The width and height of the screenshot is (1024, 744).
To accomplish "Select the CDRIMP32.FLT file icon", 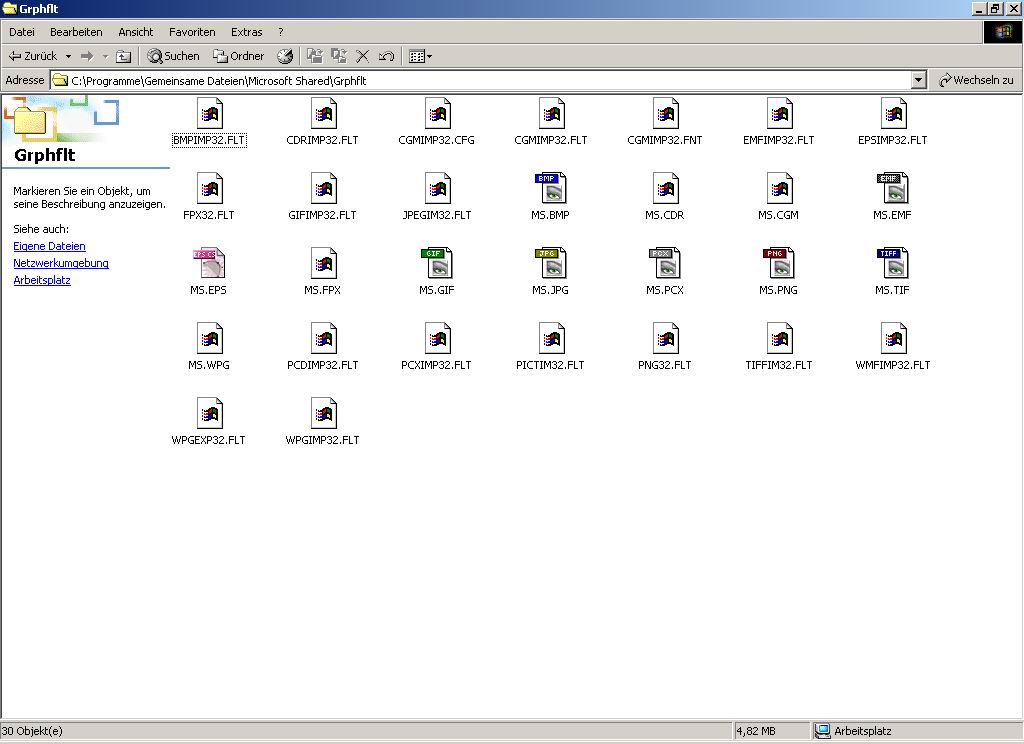I will (x=323, y=114).
